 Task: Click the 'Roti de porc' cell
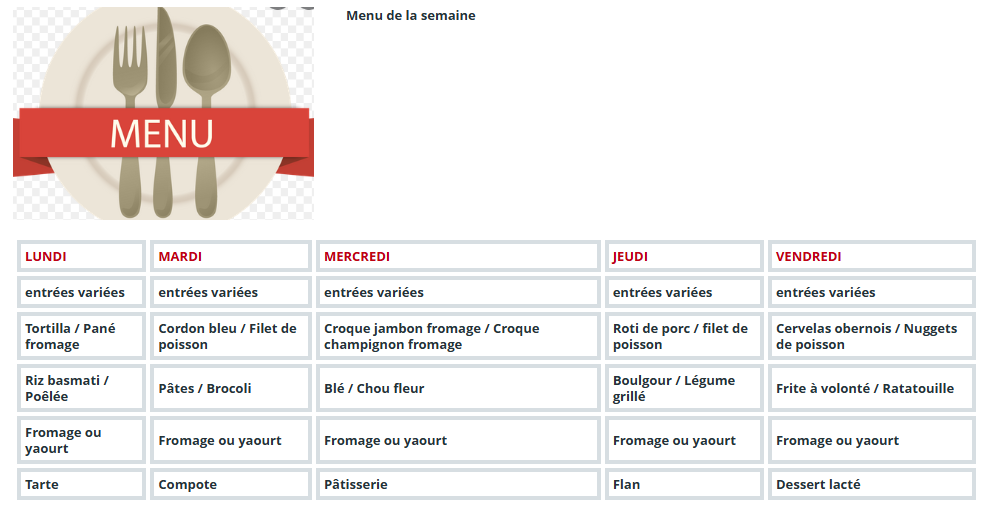click(684, 336)
